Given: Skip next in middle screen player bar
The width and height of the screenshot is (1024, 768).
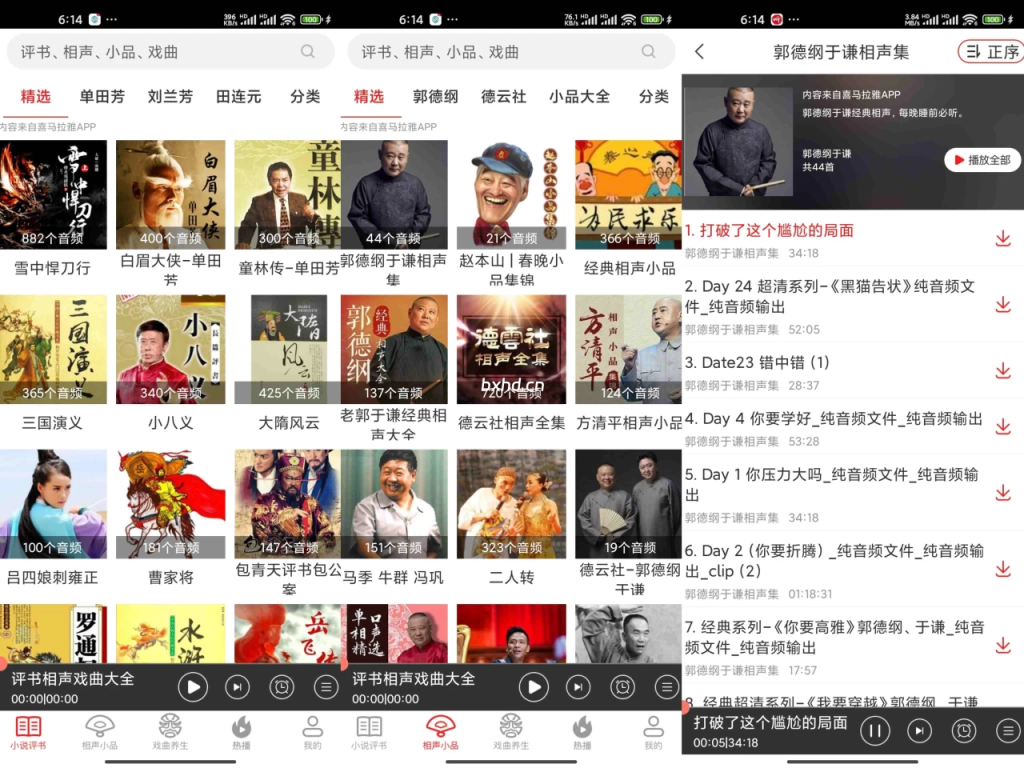Looking at the screenshot, I should pyautogui.click(x=578, y=687).
